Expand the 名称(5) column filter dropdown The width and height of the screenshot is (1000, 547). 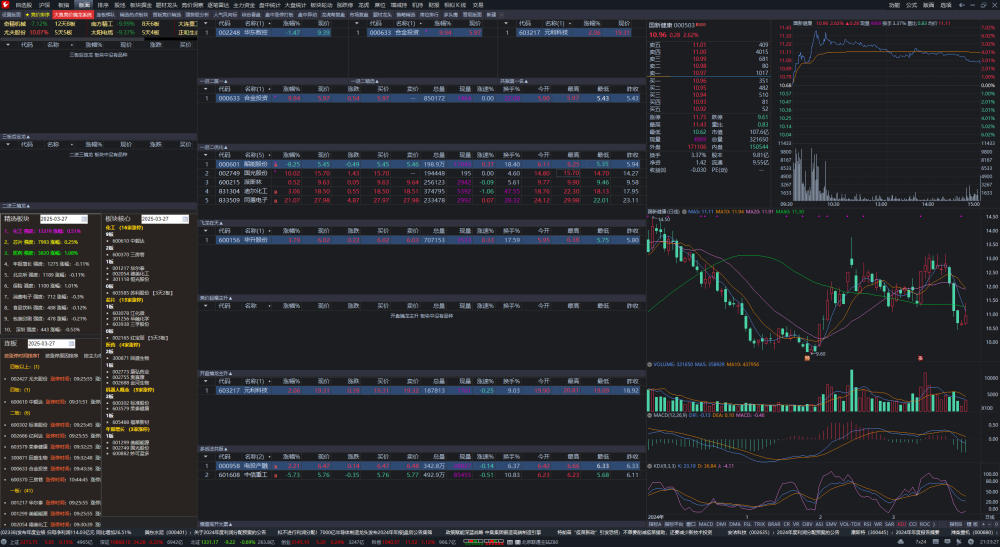point(270,155)
